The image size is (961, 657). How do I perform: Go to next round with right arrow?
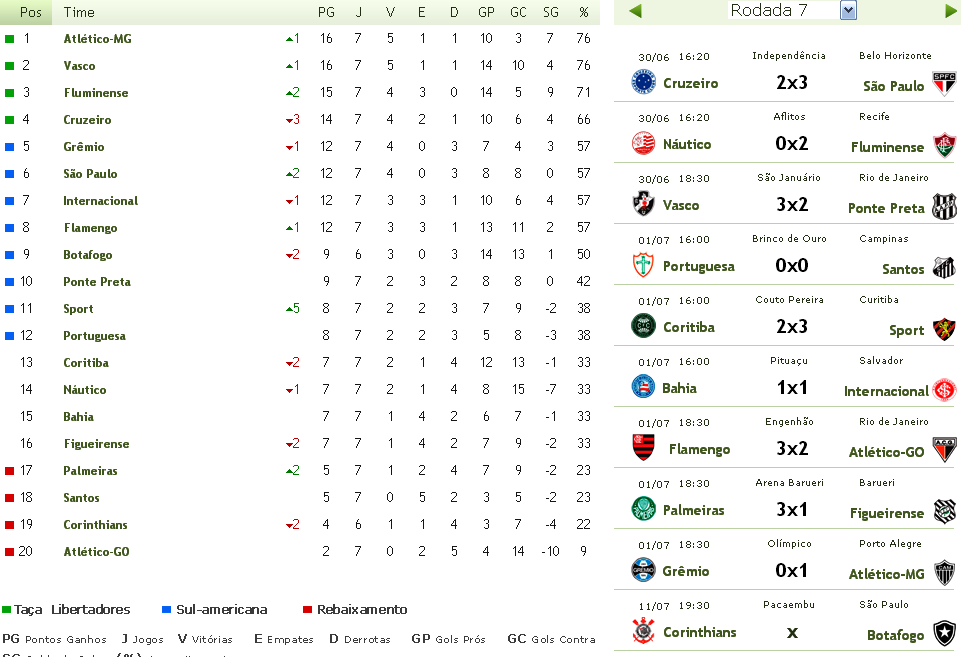pos(950,11)
